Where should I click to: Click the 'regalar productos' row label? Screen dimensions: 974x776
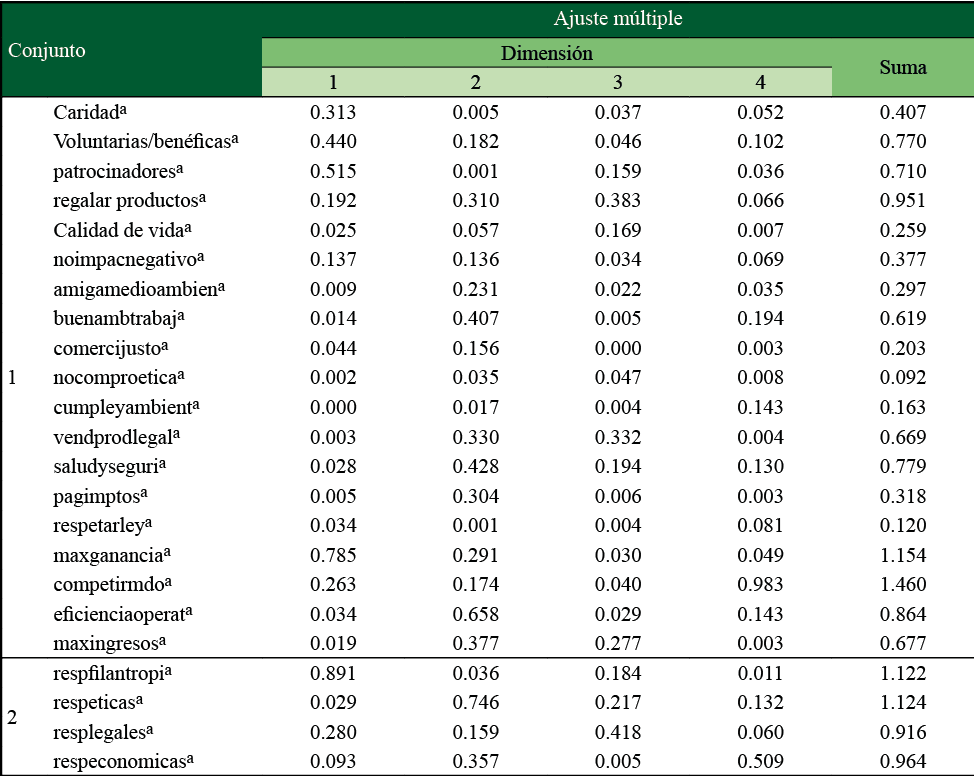[x=115, y=201]
